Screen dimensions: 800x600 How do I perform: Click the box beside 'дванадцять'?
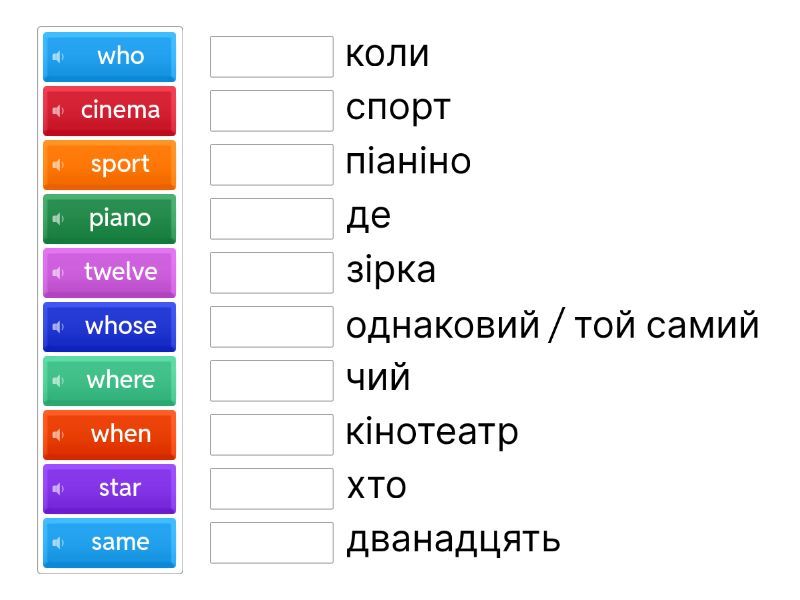click(271, 543)
